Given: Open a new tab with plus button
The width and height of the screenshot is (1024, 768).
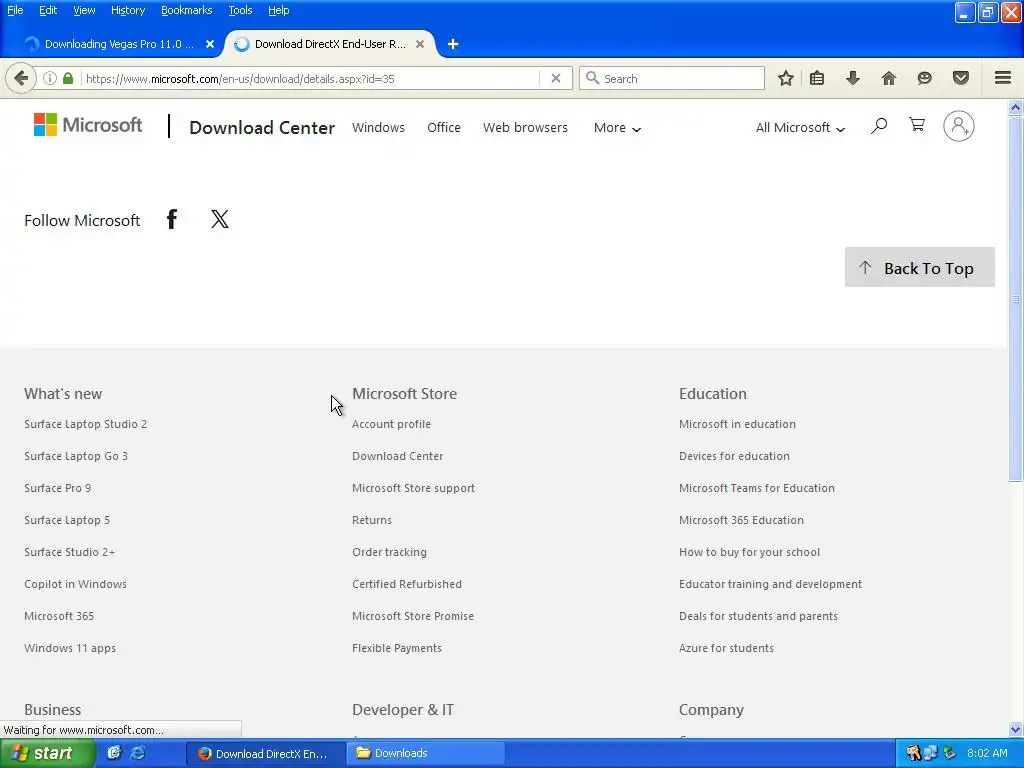Looking at the screenshot, I should pos(453,44).
